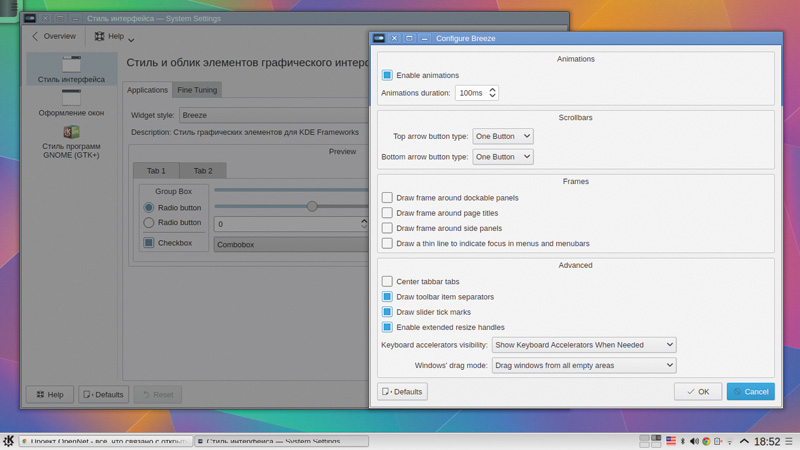The width and height of the screenshot is (800, 450).
Task: Confirm with the OK button
Action: click(698, 391)
